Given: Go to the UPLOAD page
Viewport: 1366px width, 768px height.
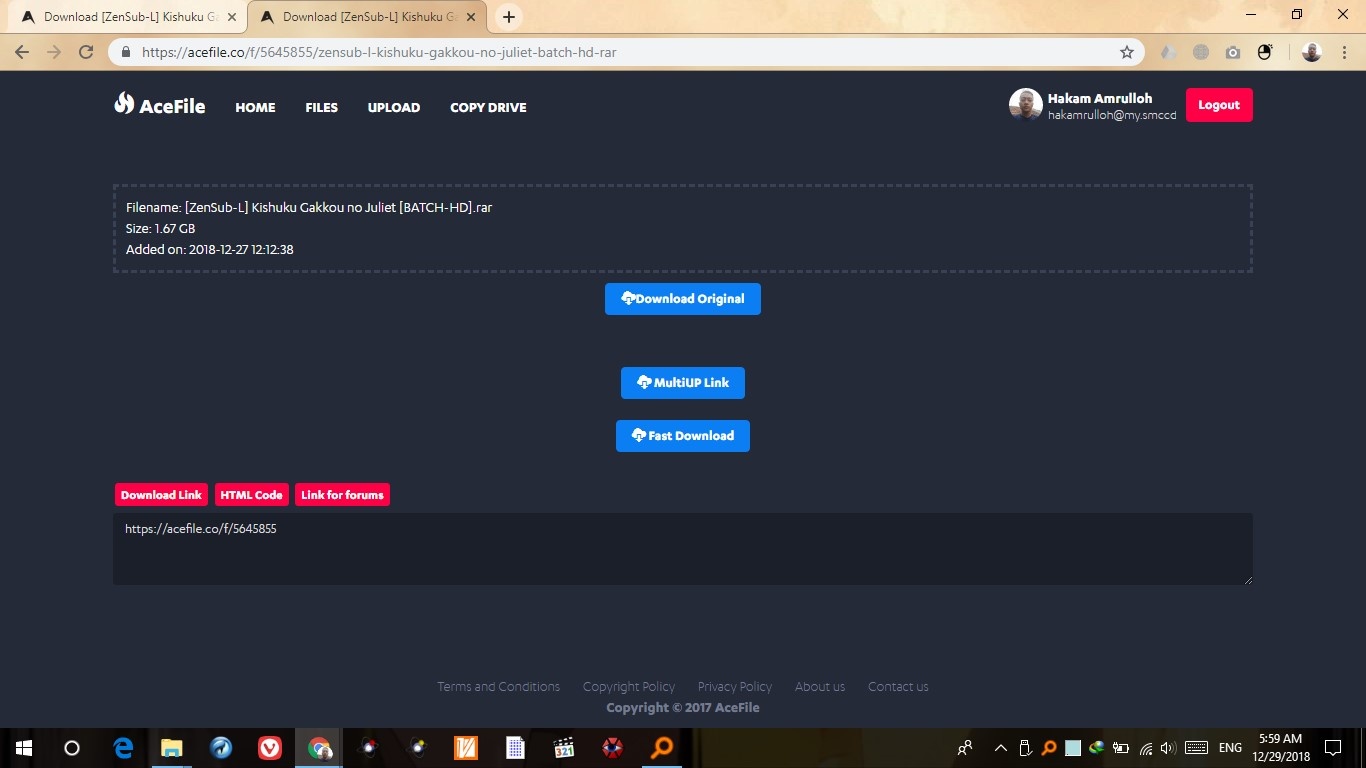Looking at the screenshot, I should [393, 107].
